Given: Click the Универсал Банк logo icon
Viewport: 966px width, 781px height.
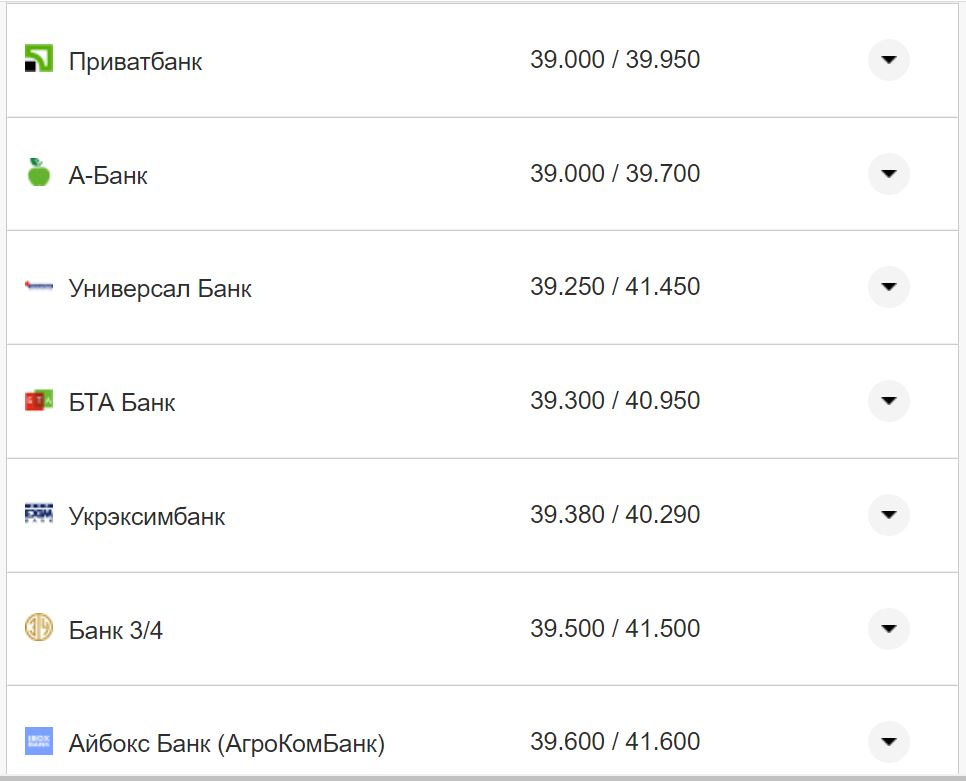Looking at the screenshot, I should pos(38,287).
